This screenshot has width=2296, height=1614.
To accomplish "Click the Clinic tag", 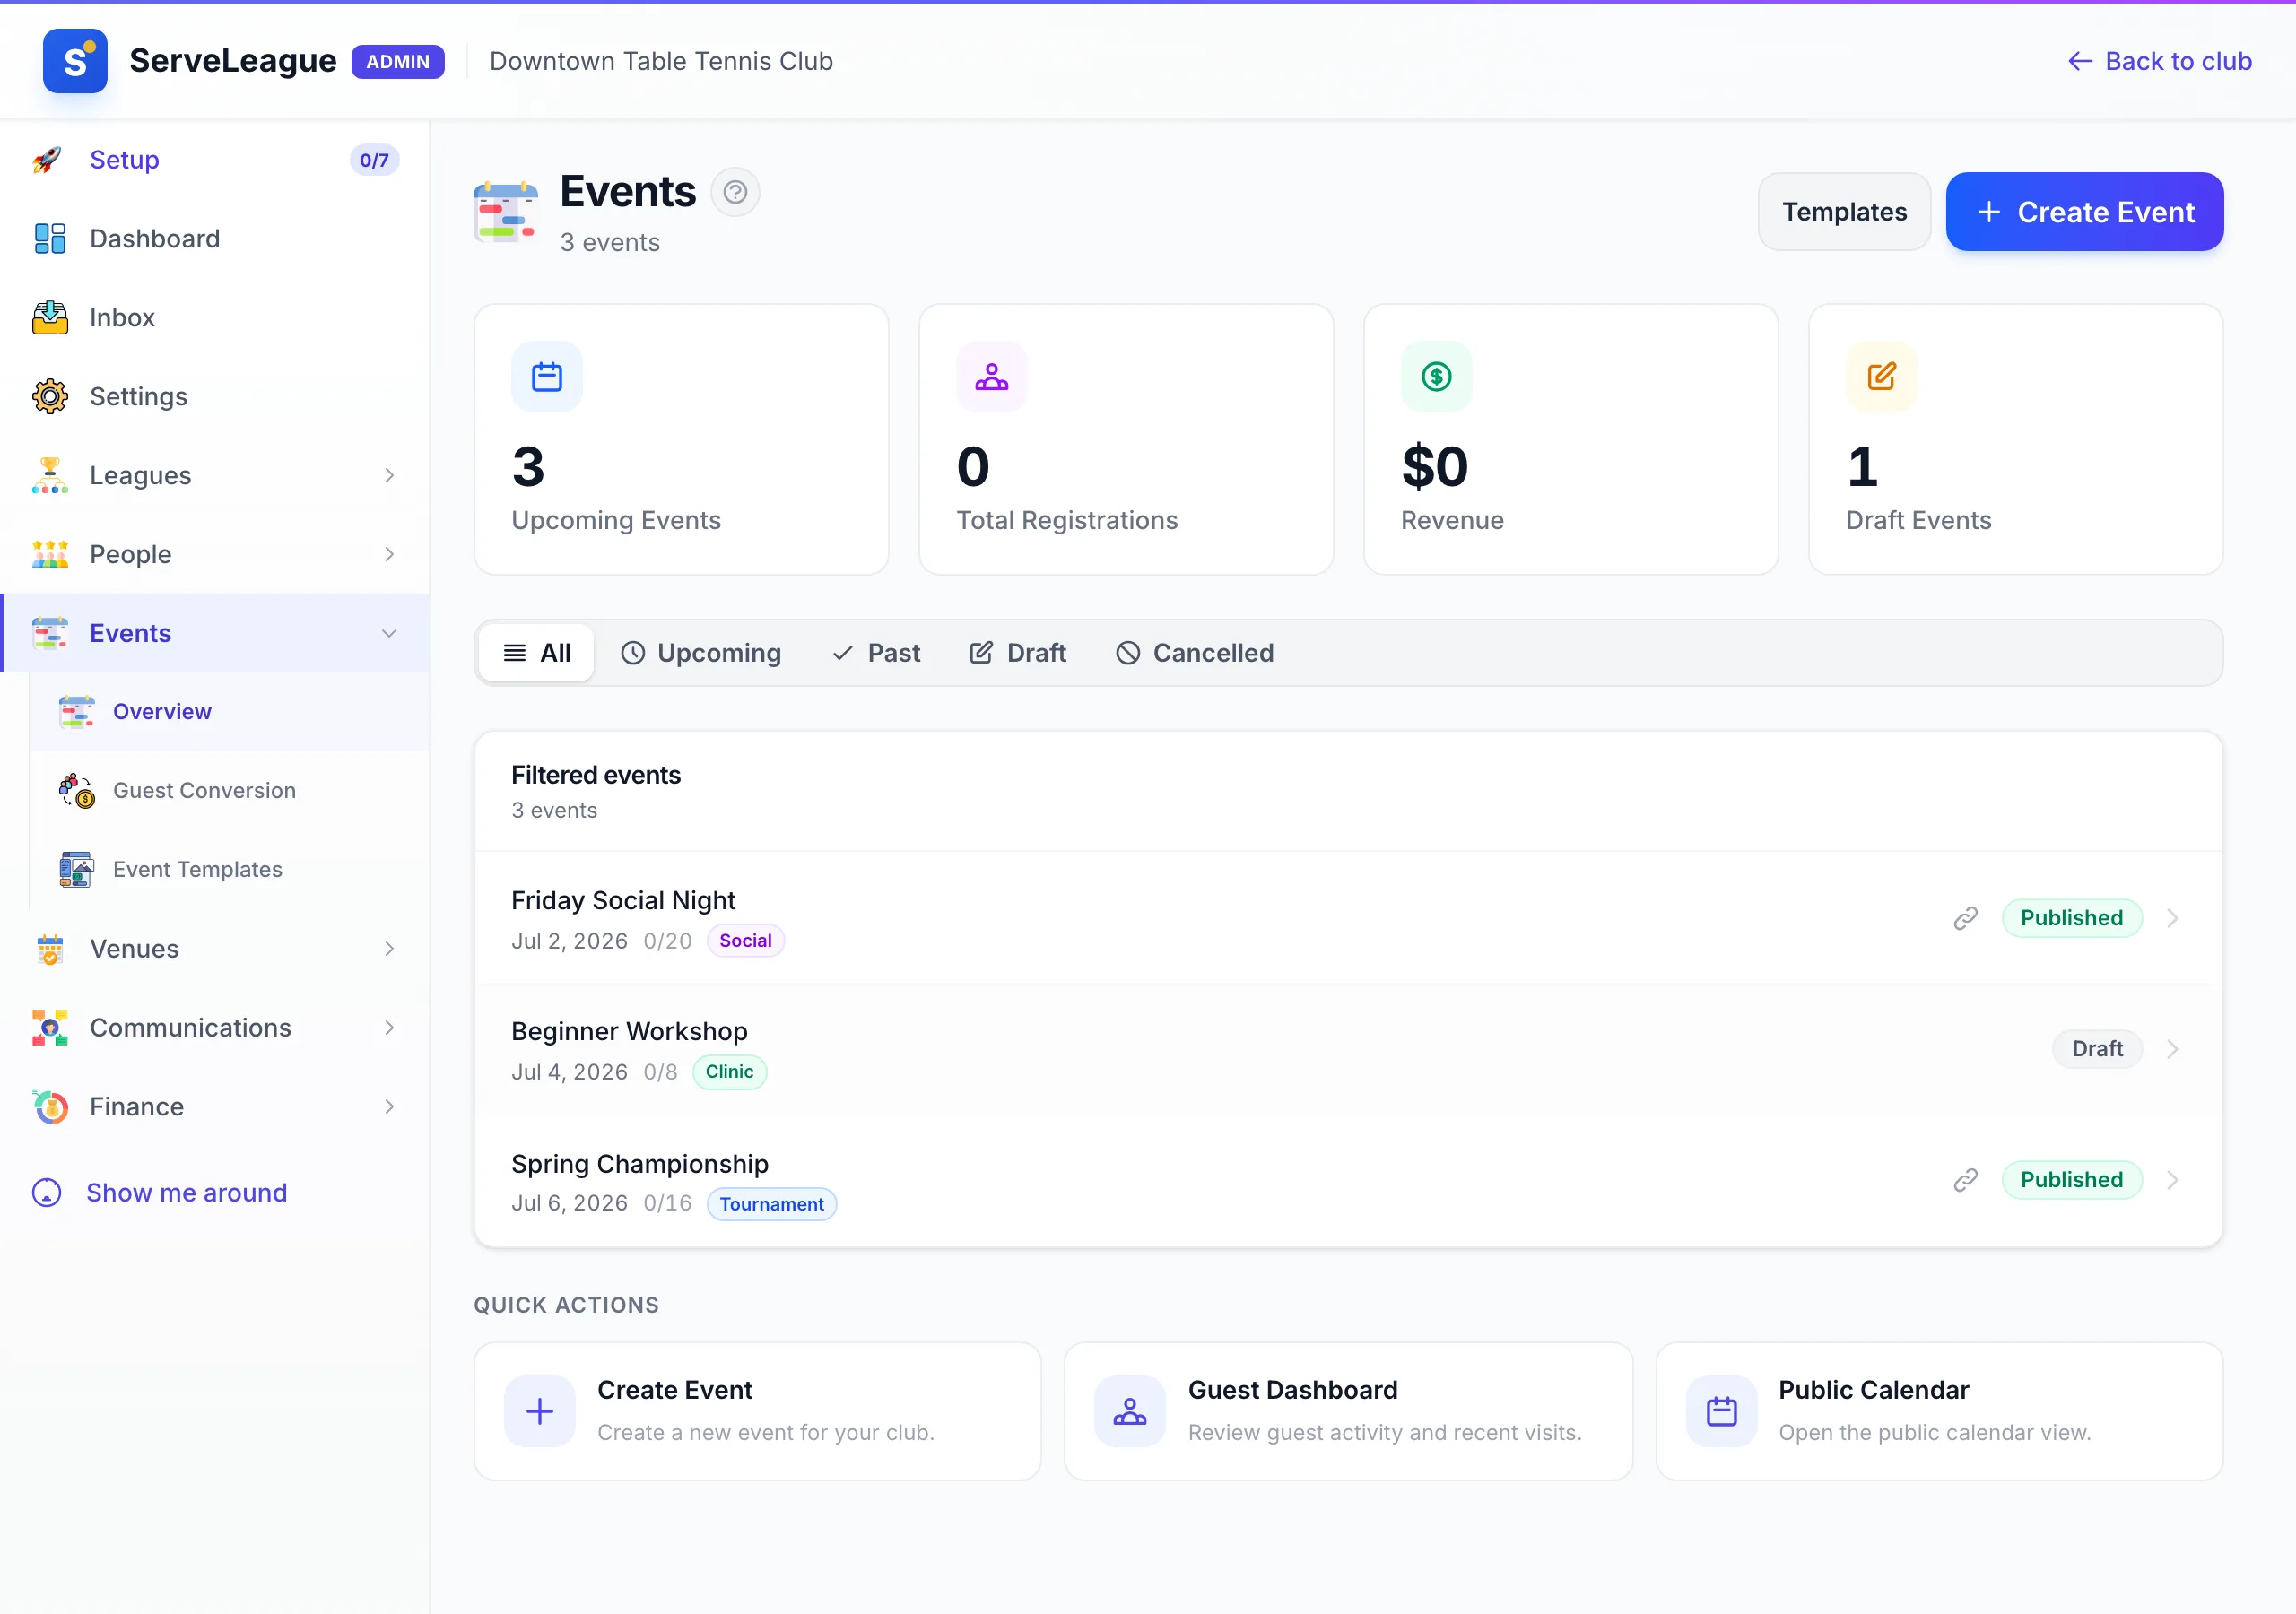I will [730, 1072].
